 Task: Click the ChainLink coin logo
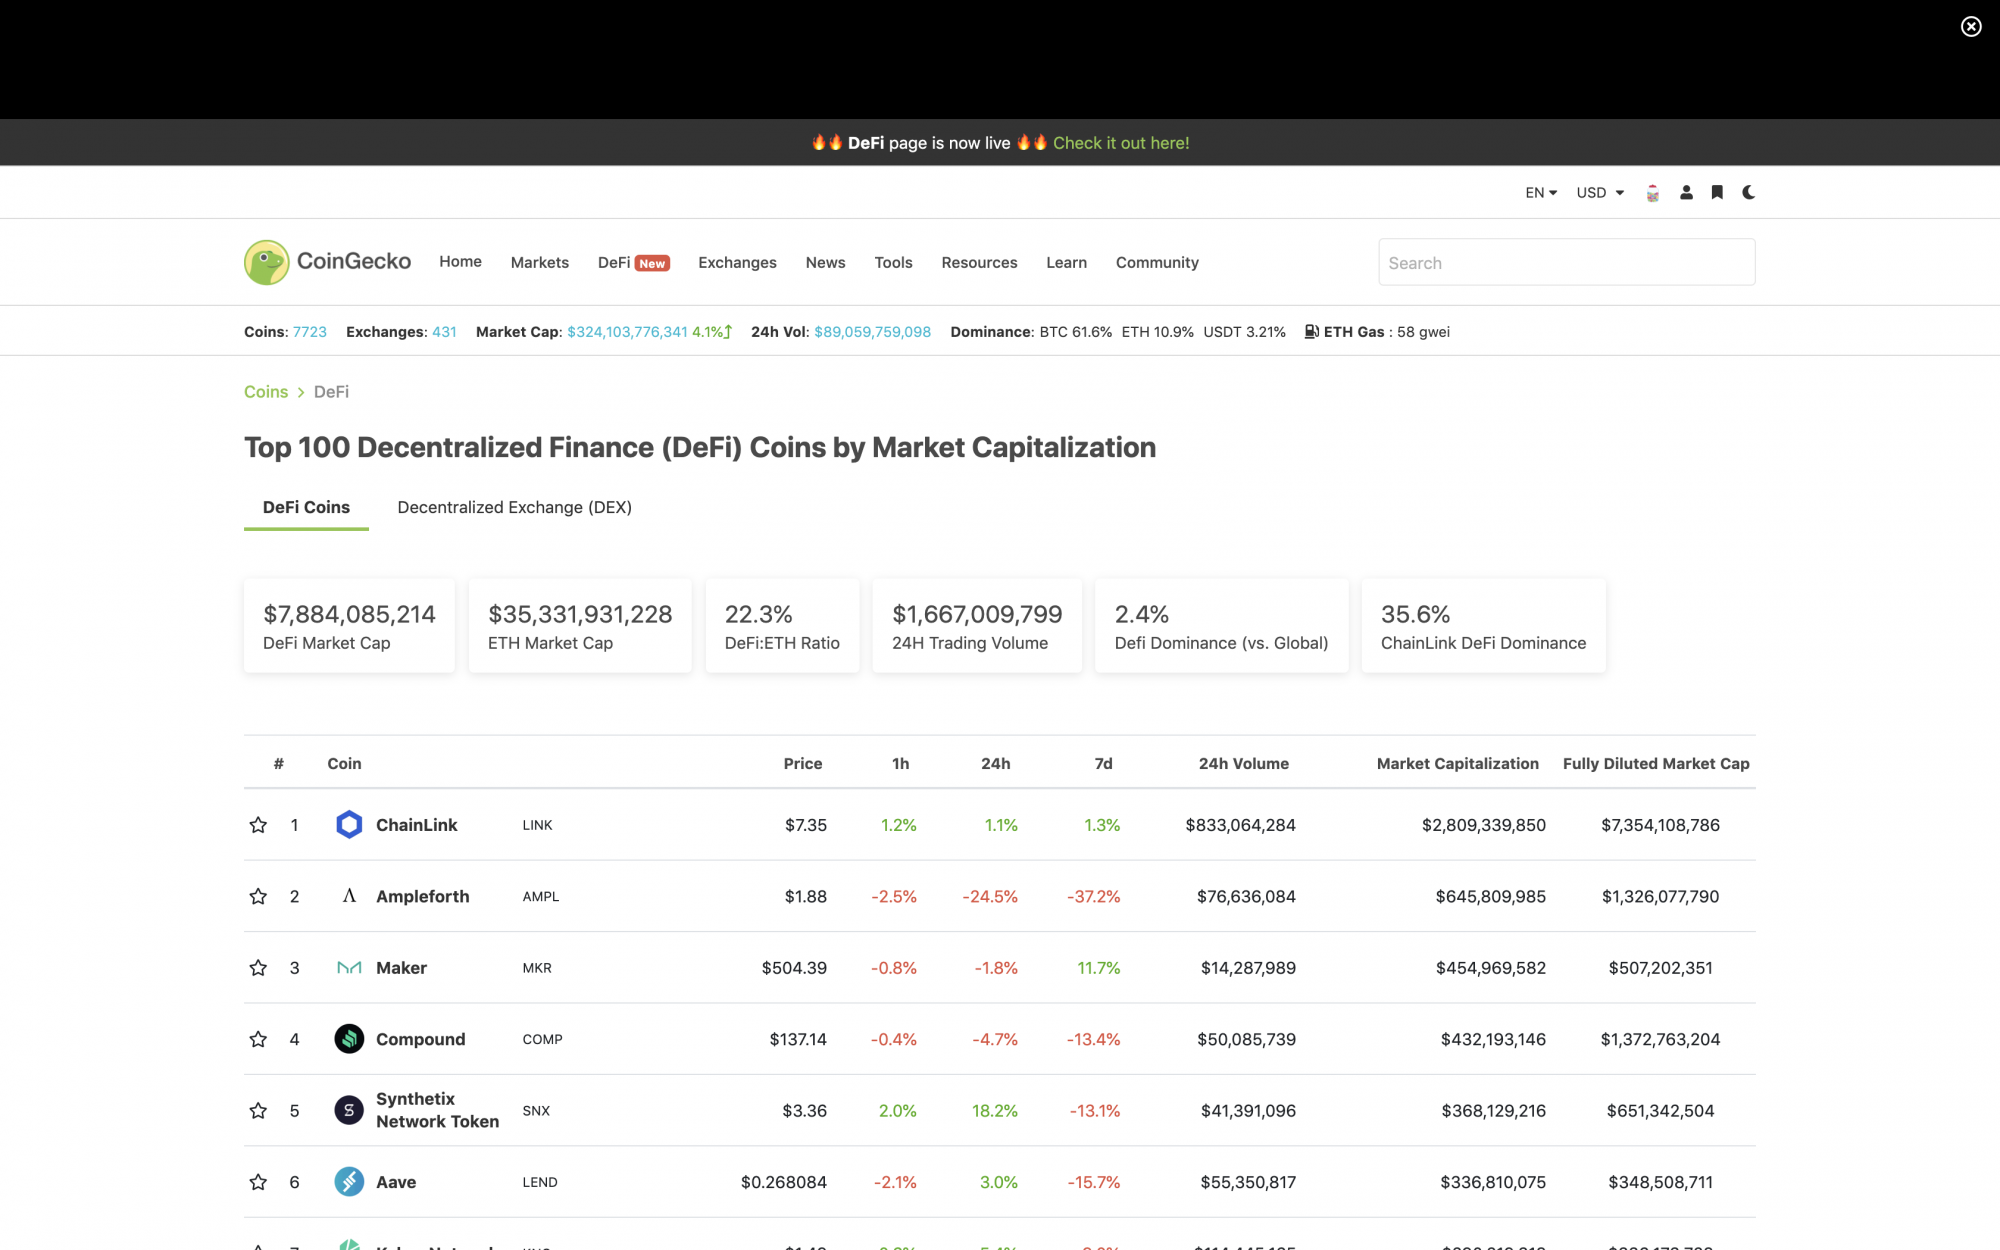(349, 825)
